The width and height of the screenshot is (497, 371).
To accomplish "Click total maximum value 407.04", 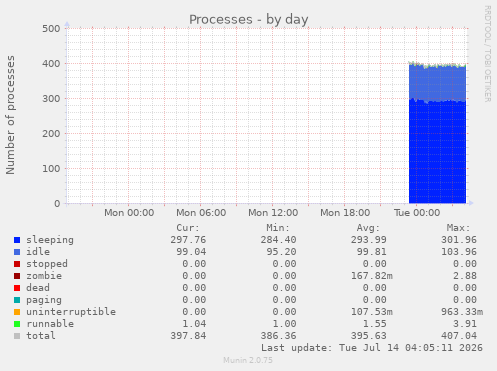I will (459, 336).
